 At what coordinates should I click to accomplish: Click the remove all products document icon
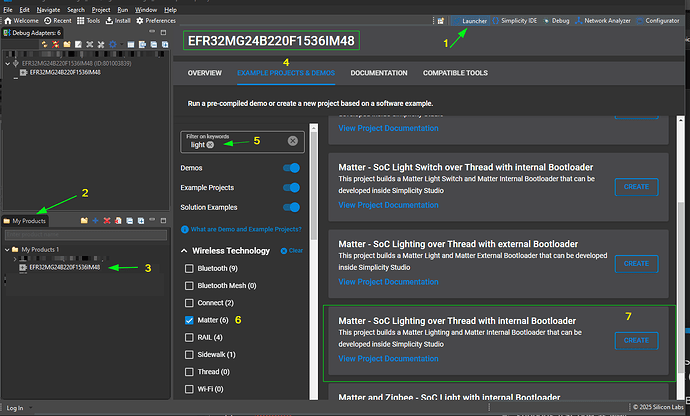pyautogui.click(x=118, y=221)
